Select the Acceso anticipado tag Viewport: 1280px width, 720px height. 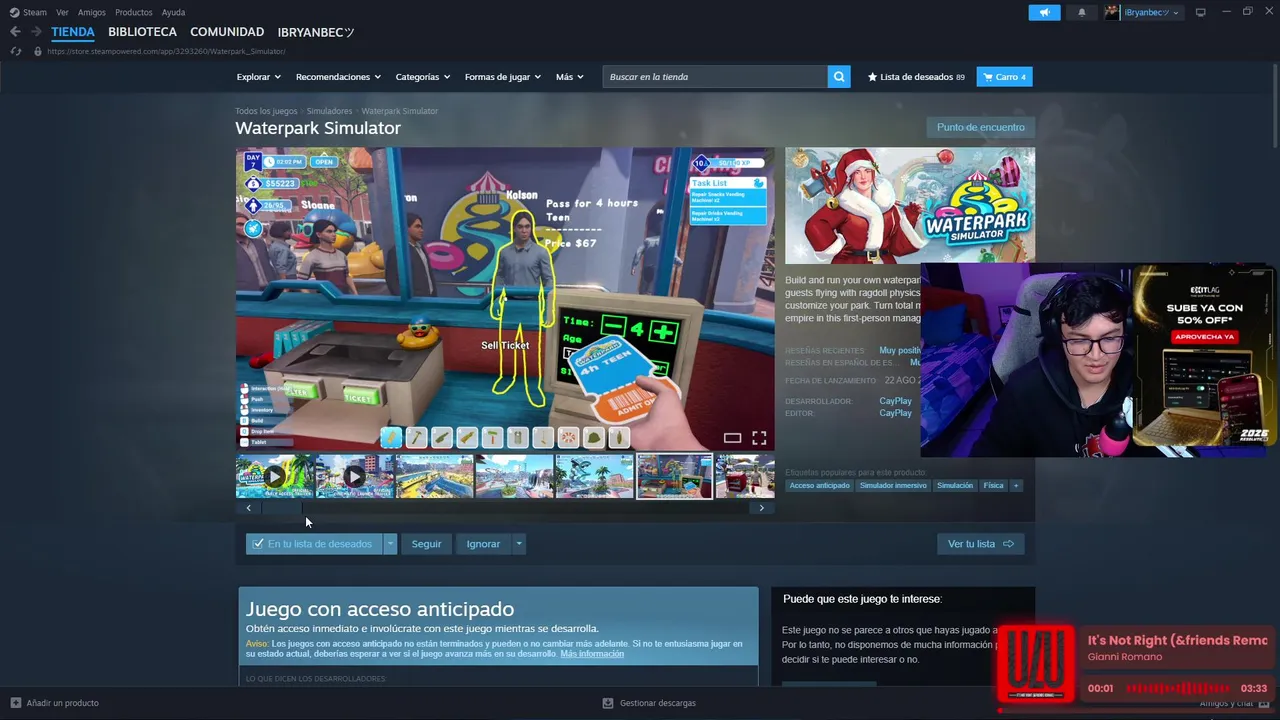point(819,486)
